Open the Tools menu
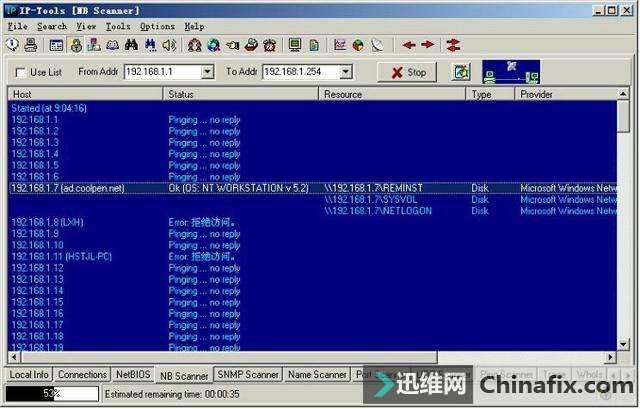This screenshot has width=640, height=409. [x=118, y=26]
